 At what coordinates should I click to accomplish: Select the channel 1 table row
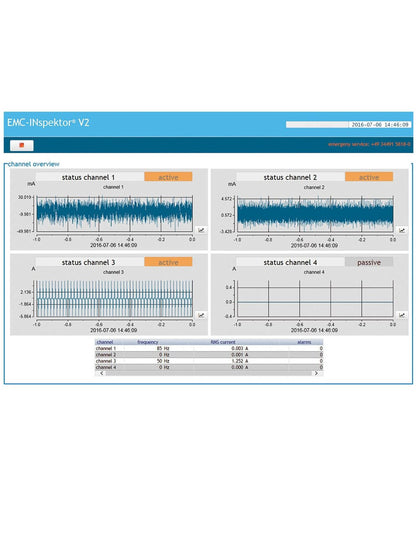click(x=209, y=348)
